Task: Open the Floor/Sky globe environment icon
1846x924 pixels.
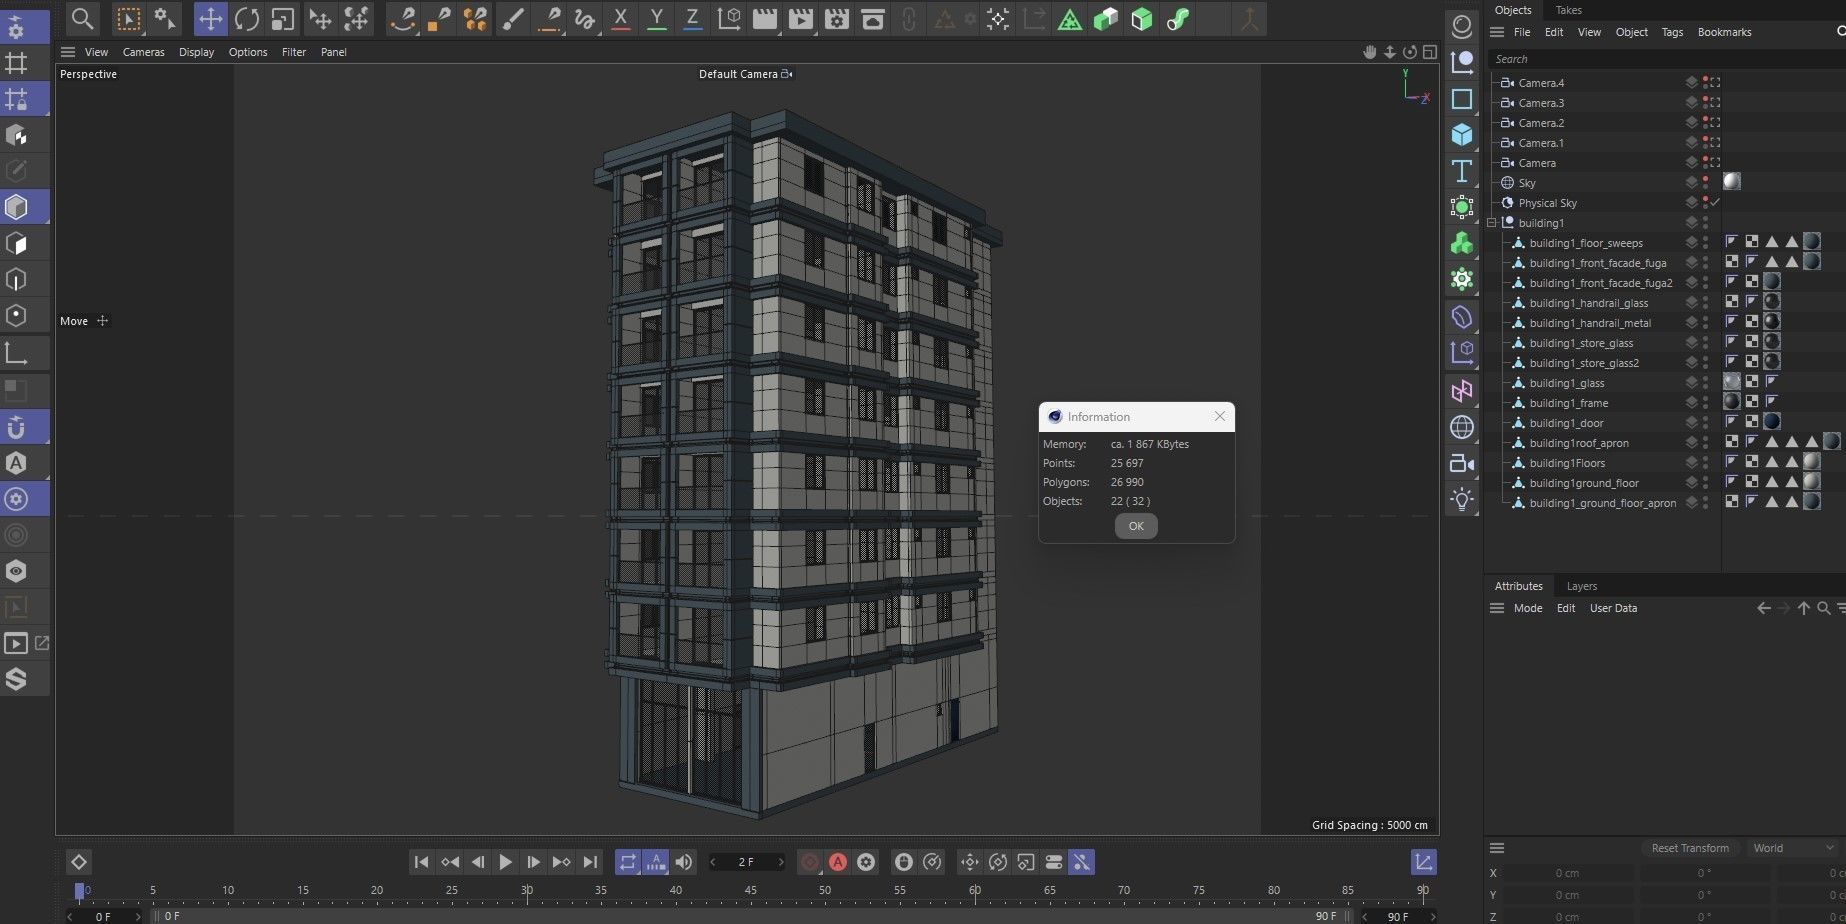Action: coord(1462,427)
